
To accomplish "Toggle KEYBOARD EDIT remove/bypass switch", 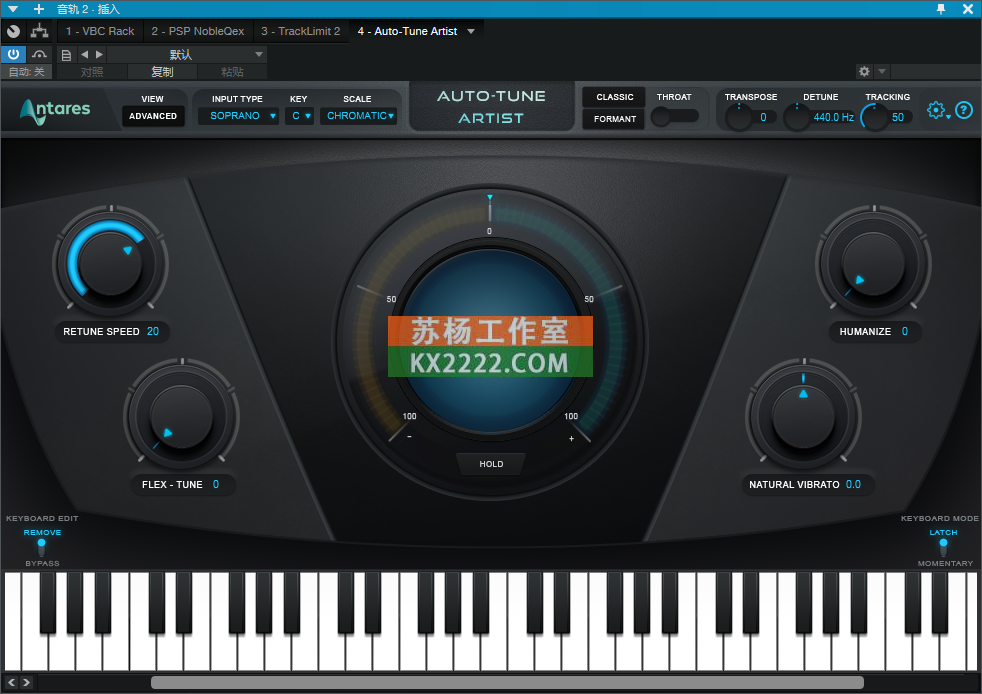I will click(41, 547).
